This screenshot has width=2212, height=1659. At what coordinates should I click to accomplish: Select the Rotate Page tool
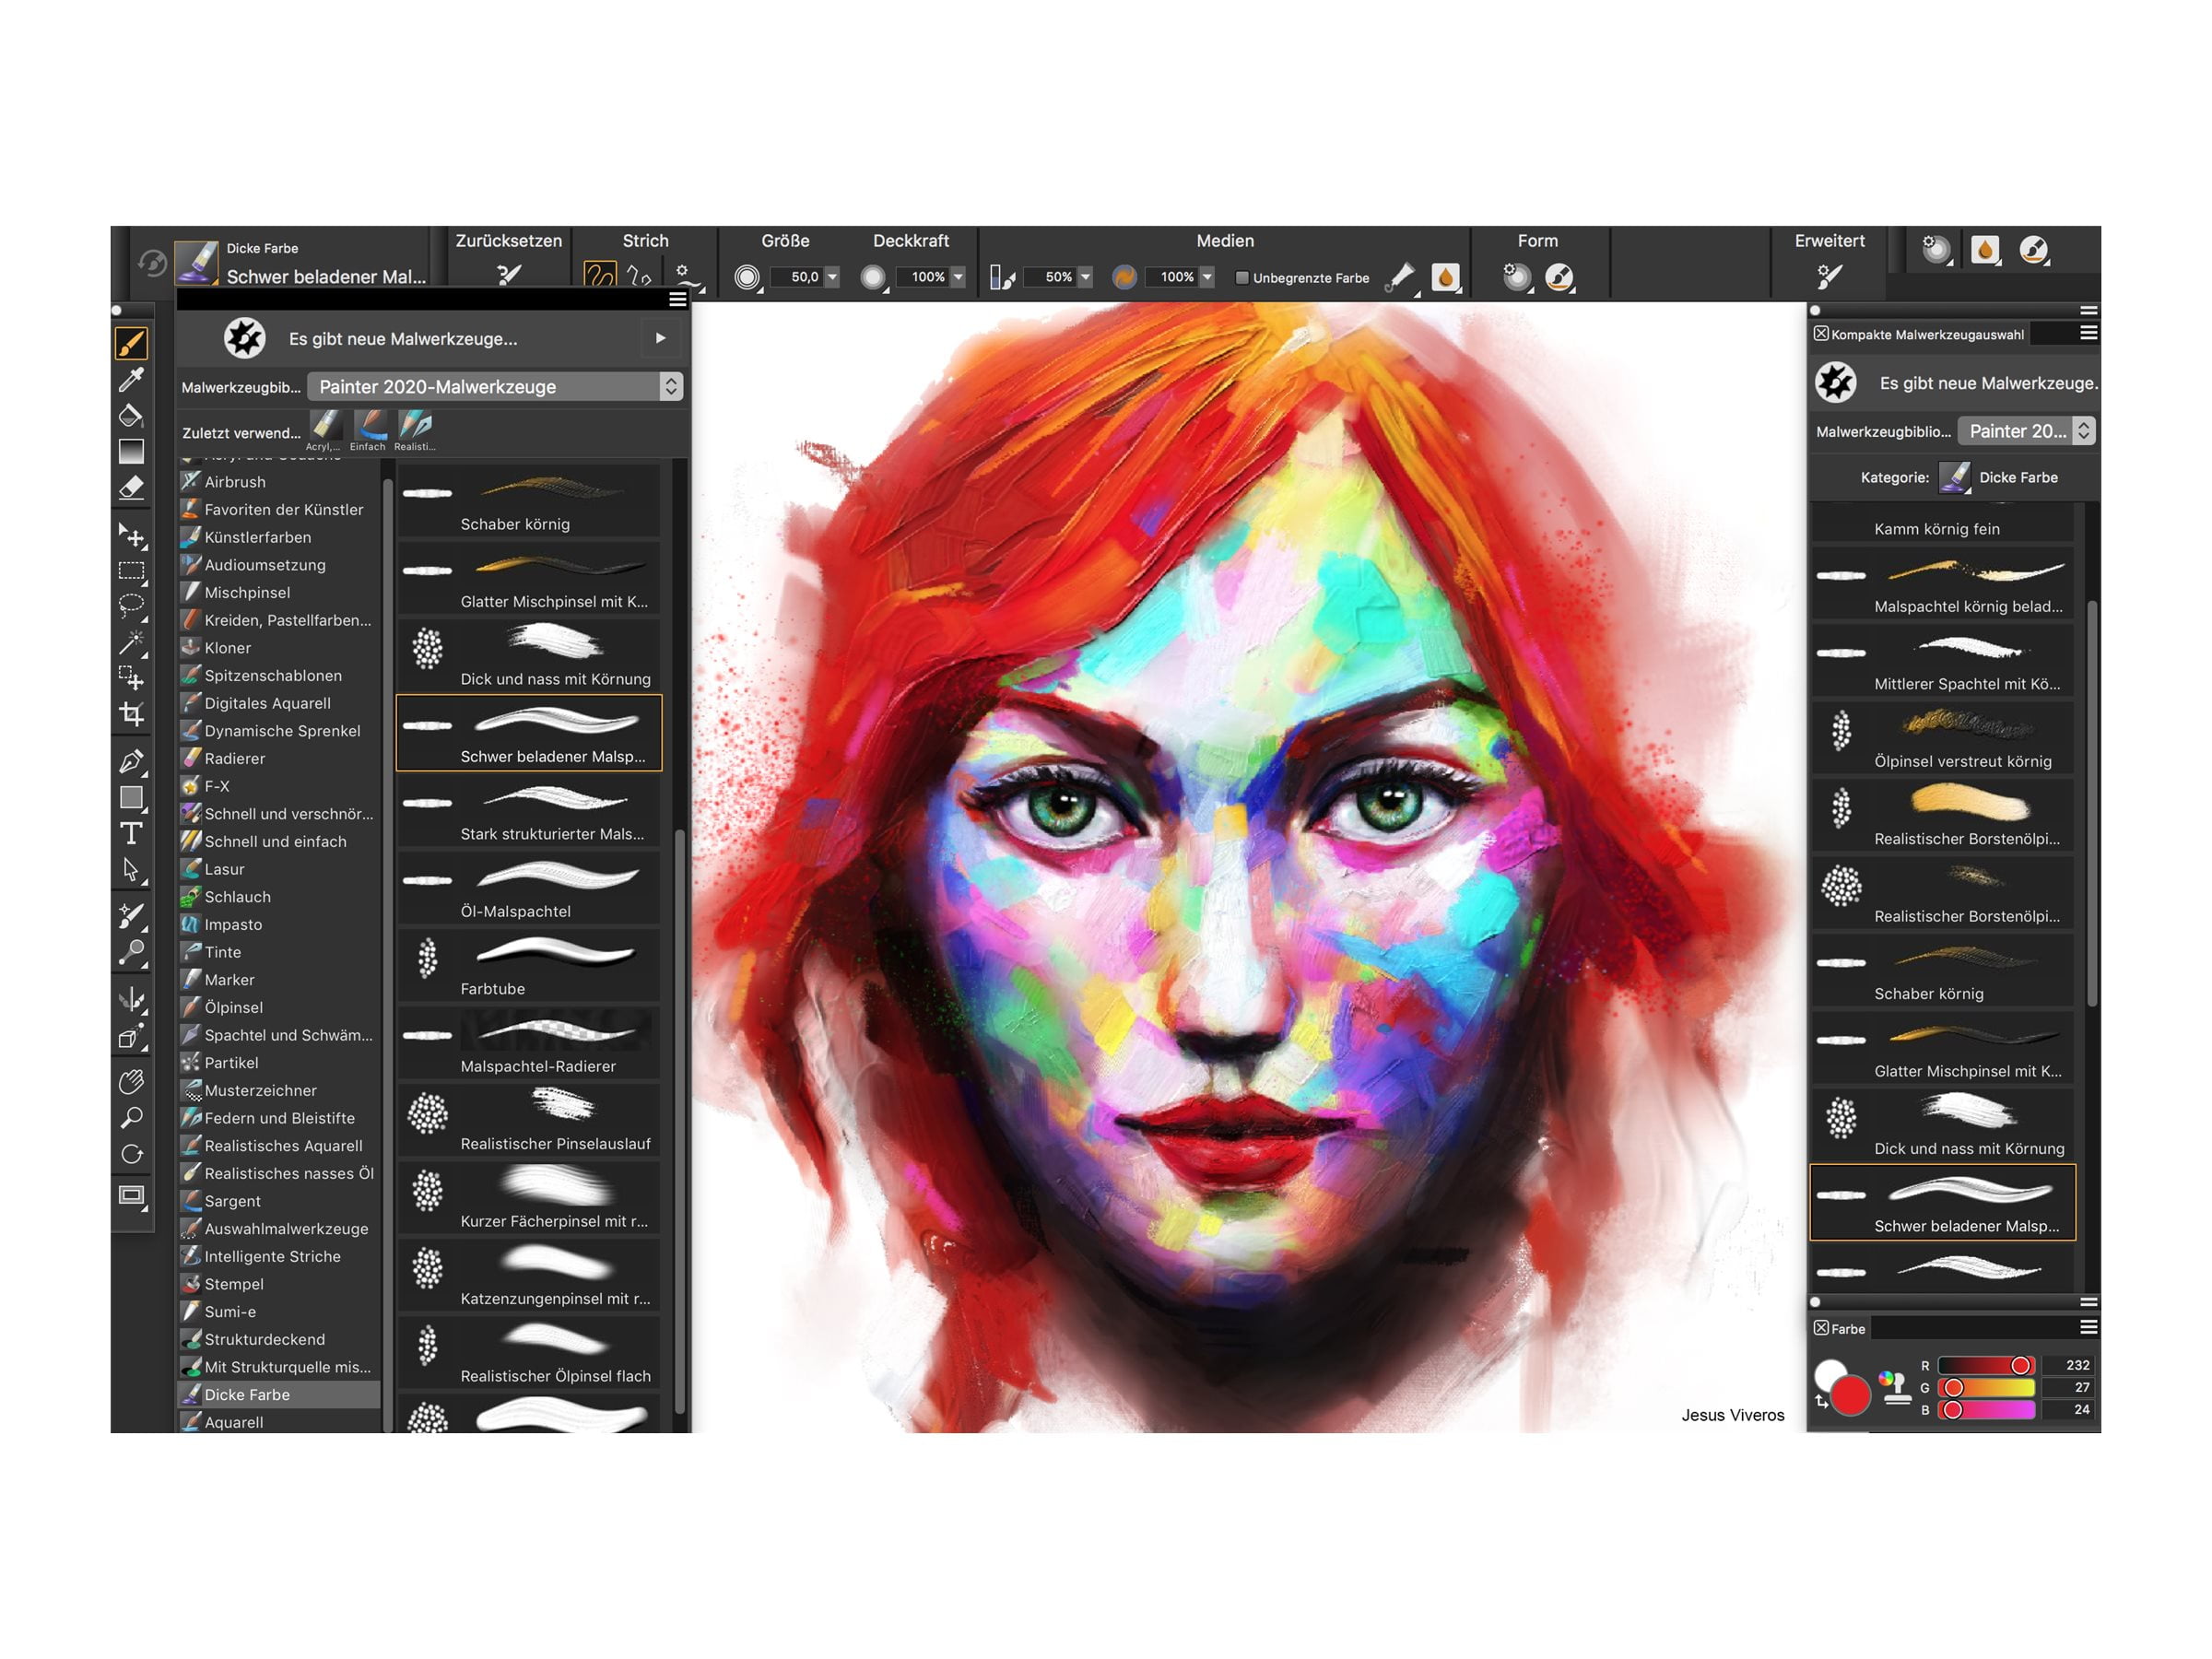click(x=132, y=1155)
